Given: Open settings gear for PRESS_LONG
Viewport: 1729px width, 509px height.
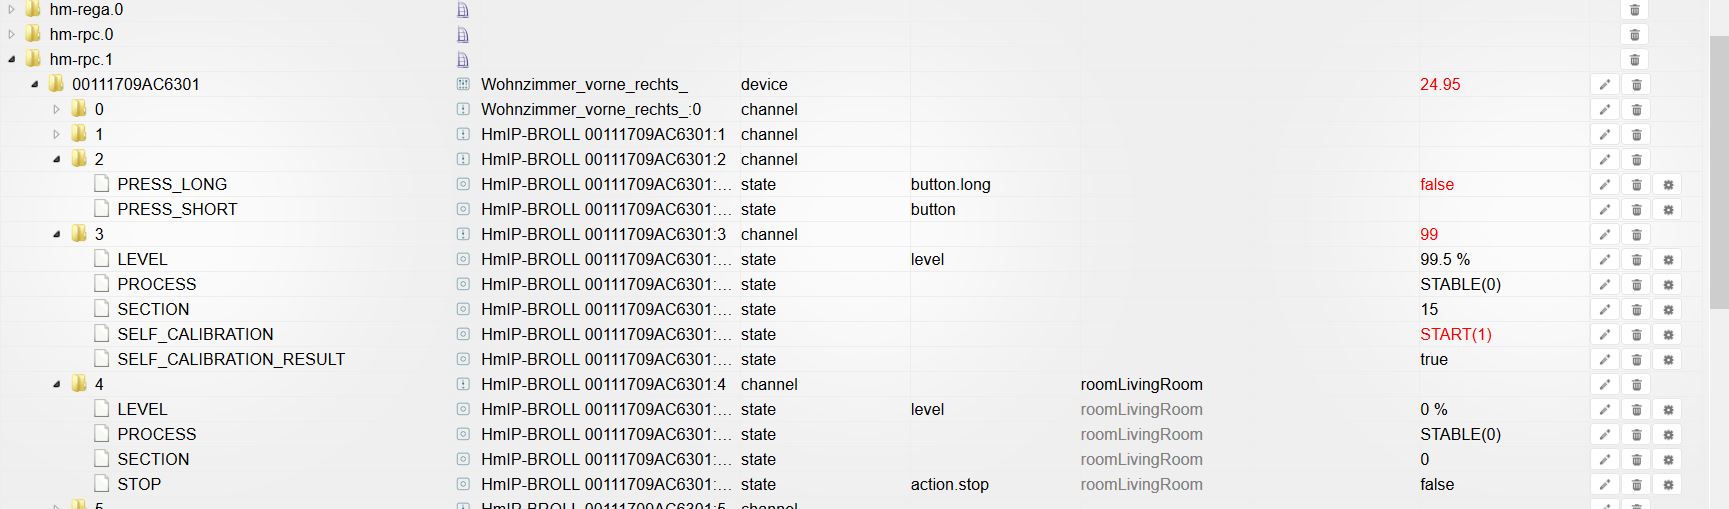Looking at the screenshot, I should (1668, 185).
